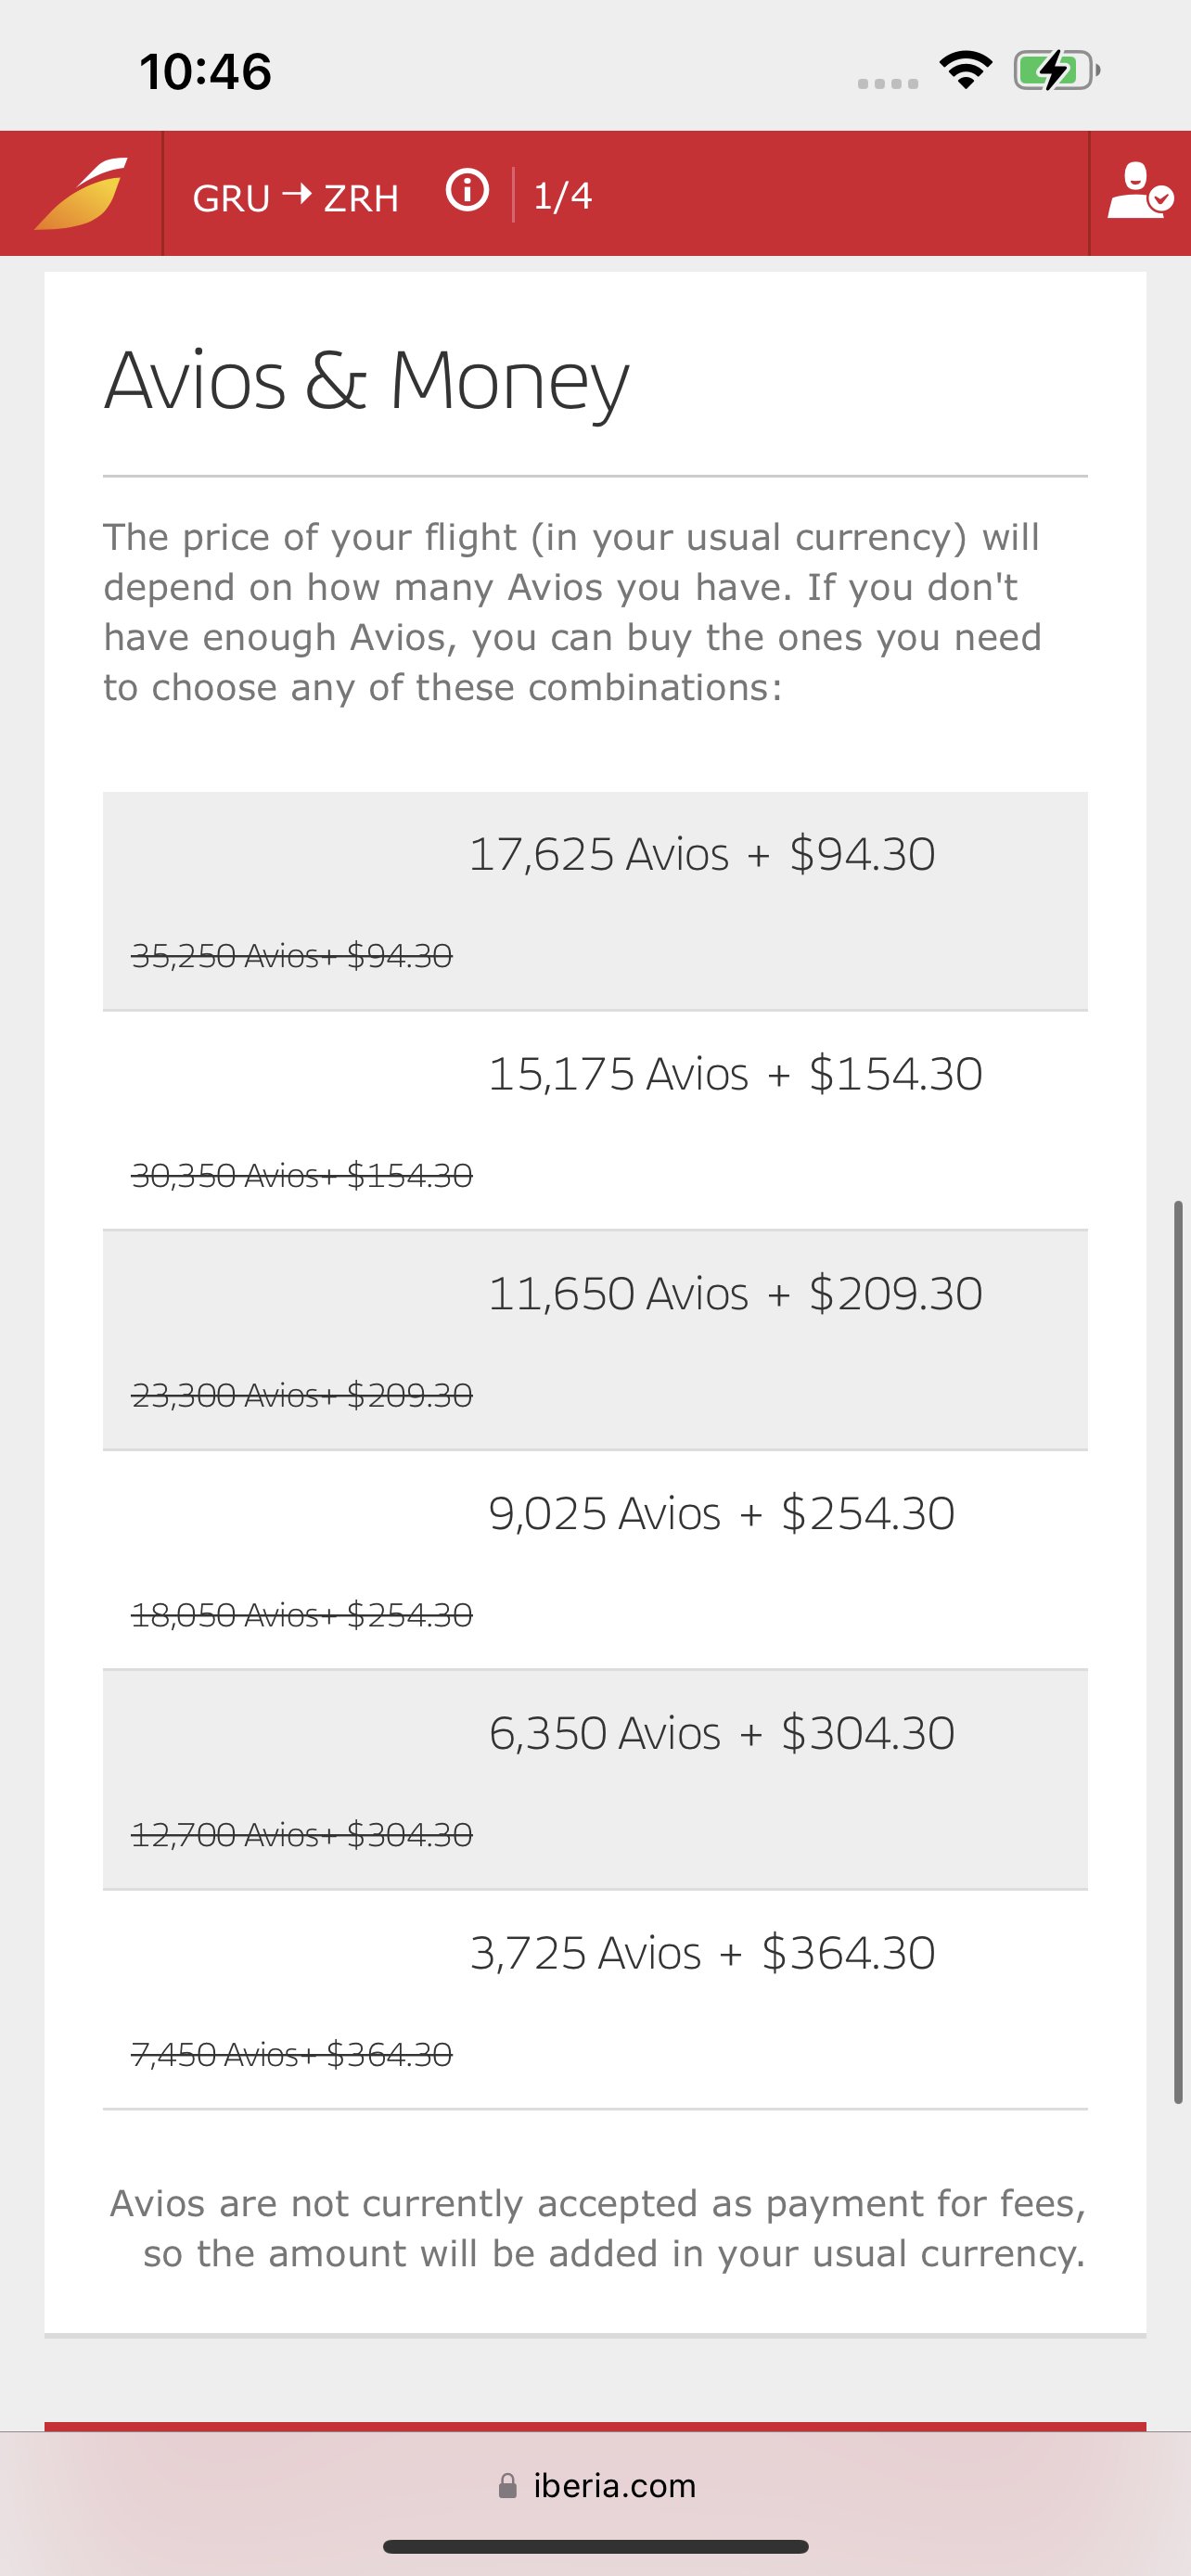Tap the Avios & Money heading
This screenshot has height=2576, width=1191.
[x=367, y=381]
